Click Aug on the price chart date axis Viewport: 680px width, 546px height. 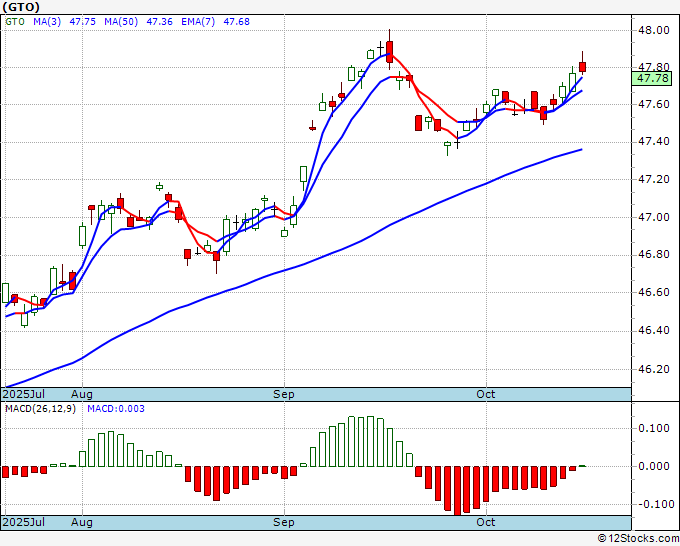pos(82,394)
